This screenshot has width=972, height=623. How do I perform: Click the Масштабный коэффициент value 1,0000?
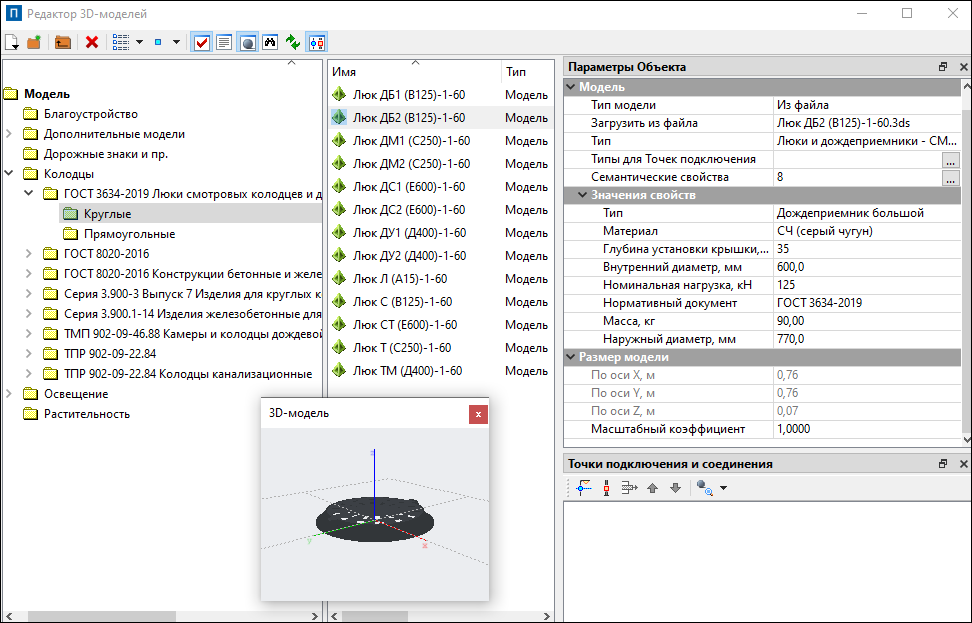click(x=867, y=429)
